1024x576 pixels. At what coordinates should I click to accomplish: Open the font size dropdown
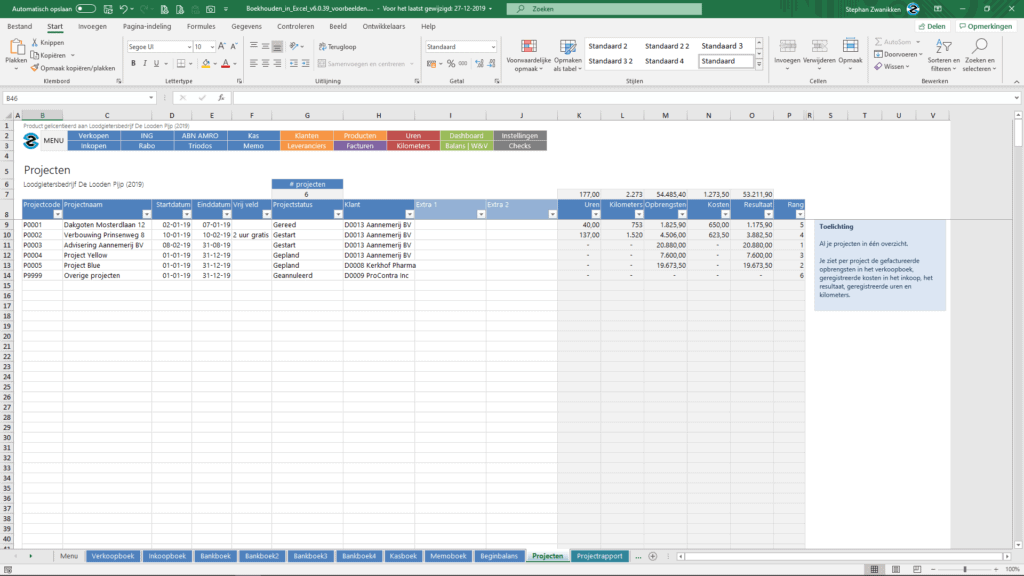click(x=210, y=45)
